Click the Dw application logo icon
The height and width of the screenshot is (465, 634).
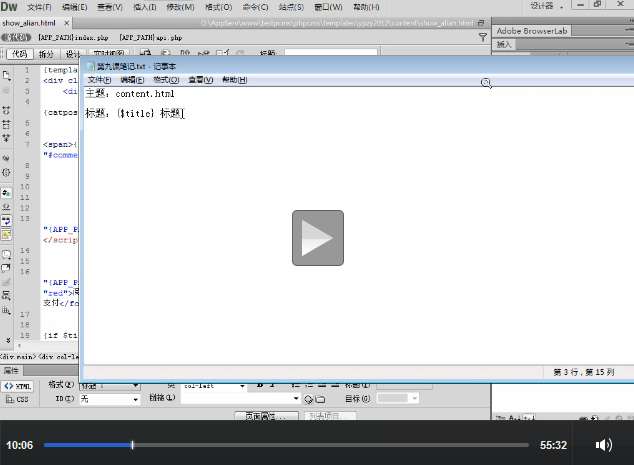(x=9, y=7)
